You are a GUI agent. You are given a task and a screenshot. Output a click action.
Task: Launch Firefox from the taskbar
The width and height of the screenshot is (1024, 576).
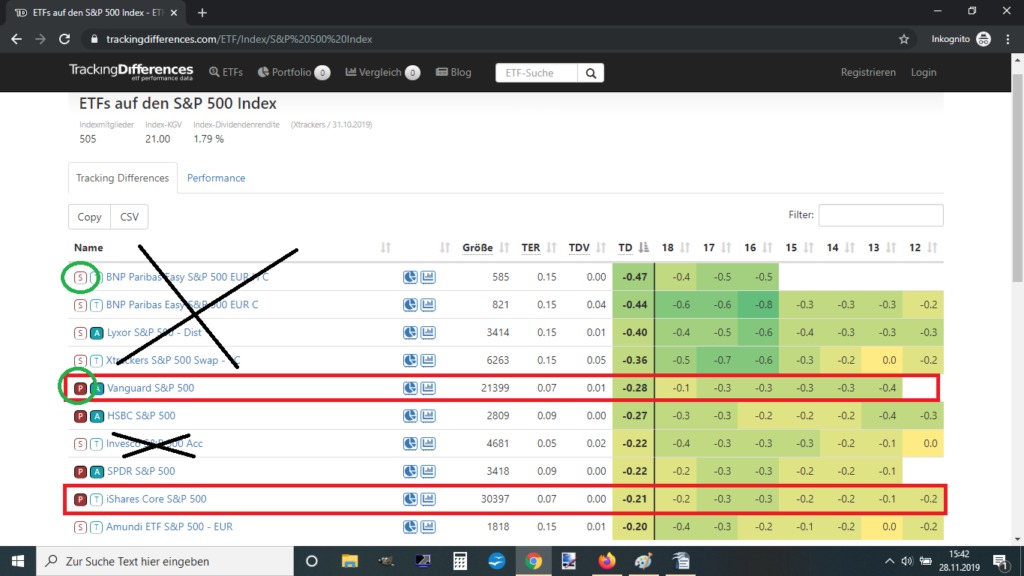pos(607,561)
